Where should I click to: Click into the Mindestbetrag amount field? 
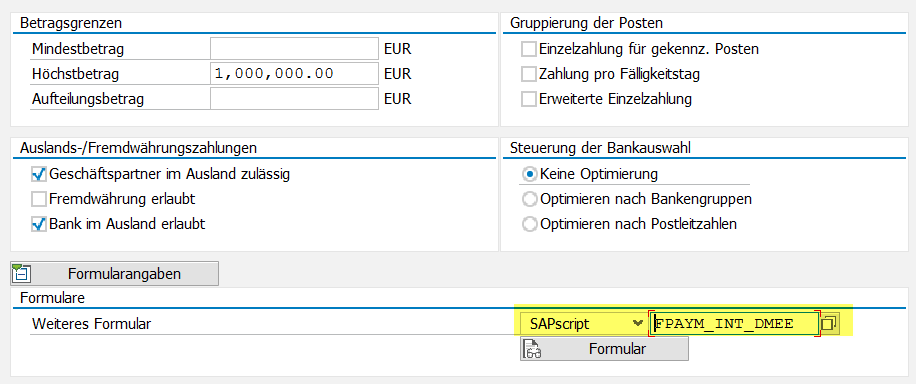click(x=294, y=49)
